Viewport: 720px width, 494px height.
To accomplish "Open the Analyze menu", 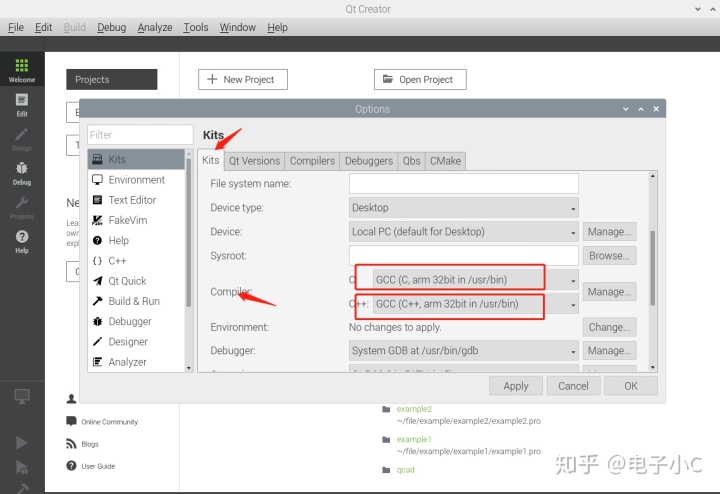I will point(155,28).
